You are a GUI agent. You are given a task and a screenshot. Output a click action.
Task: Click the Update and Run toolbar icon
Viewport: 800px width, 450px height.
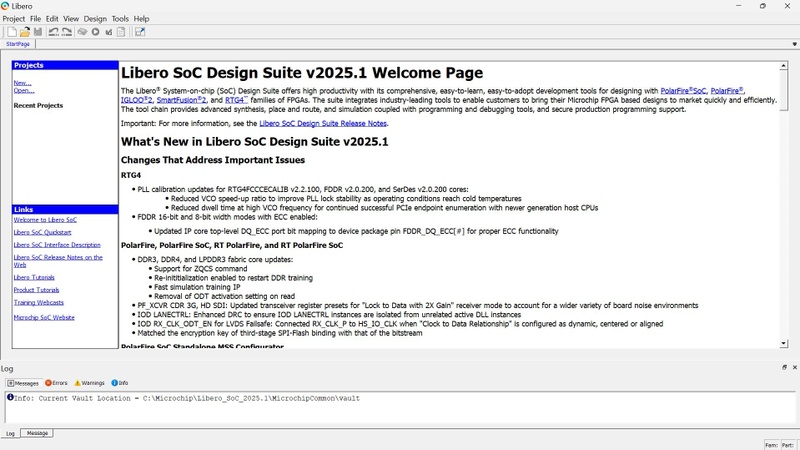[x=108, y=32]
